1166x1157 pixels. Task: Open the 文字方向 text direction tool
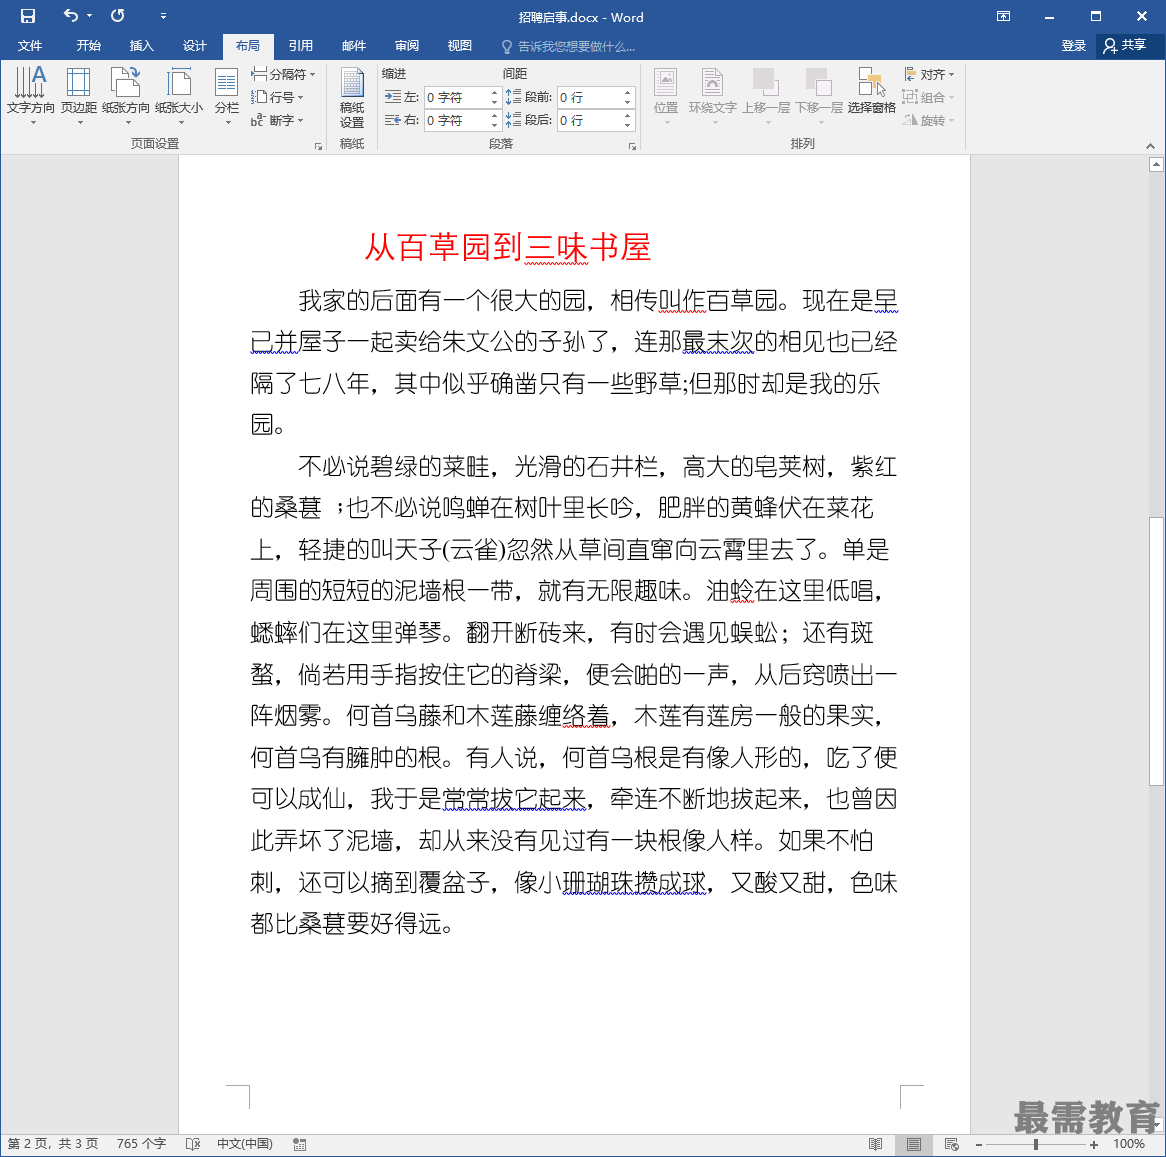(x=30, y=95)
